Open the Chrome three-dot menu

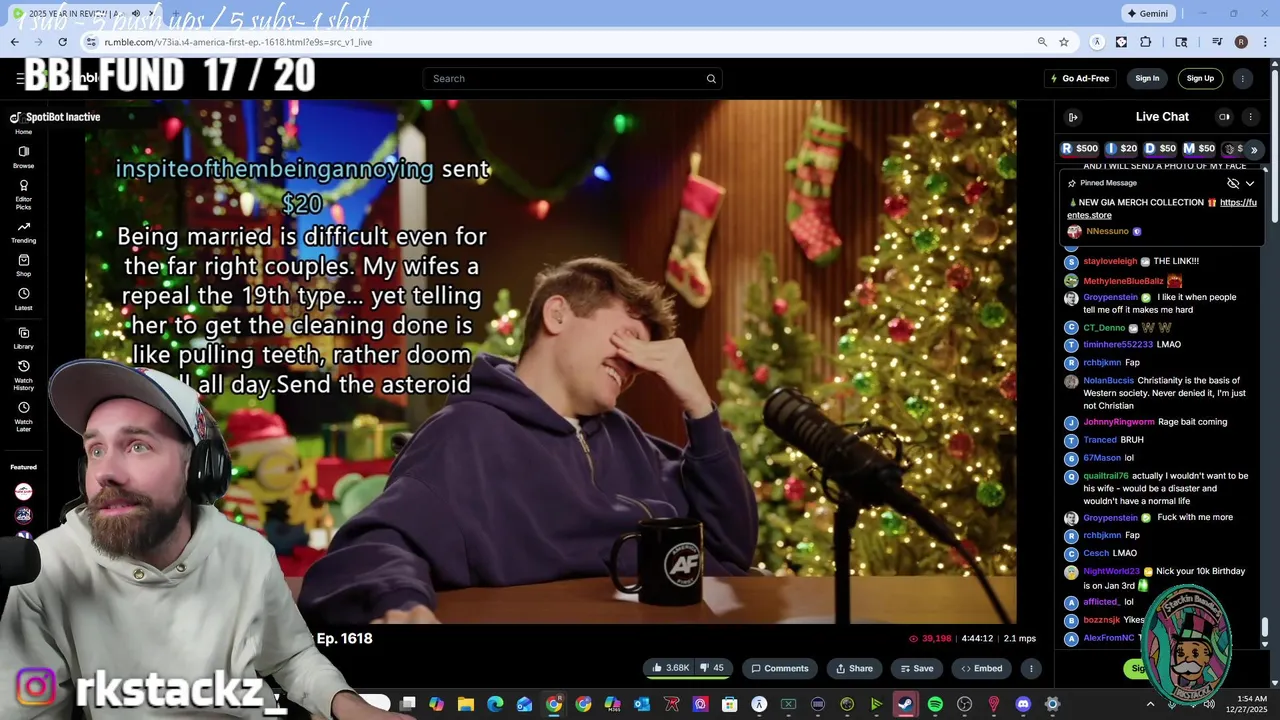[1263, 42]
